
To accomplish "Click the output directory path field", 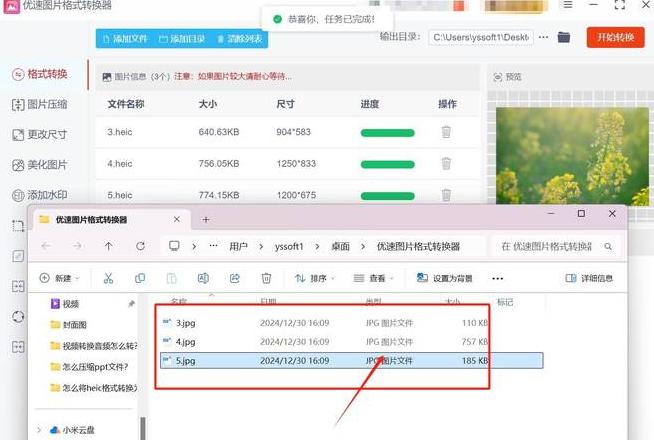I will pyautogui.click(x=481, y=37).
